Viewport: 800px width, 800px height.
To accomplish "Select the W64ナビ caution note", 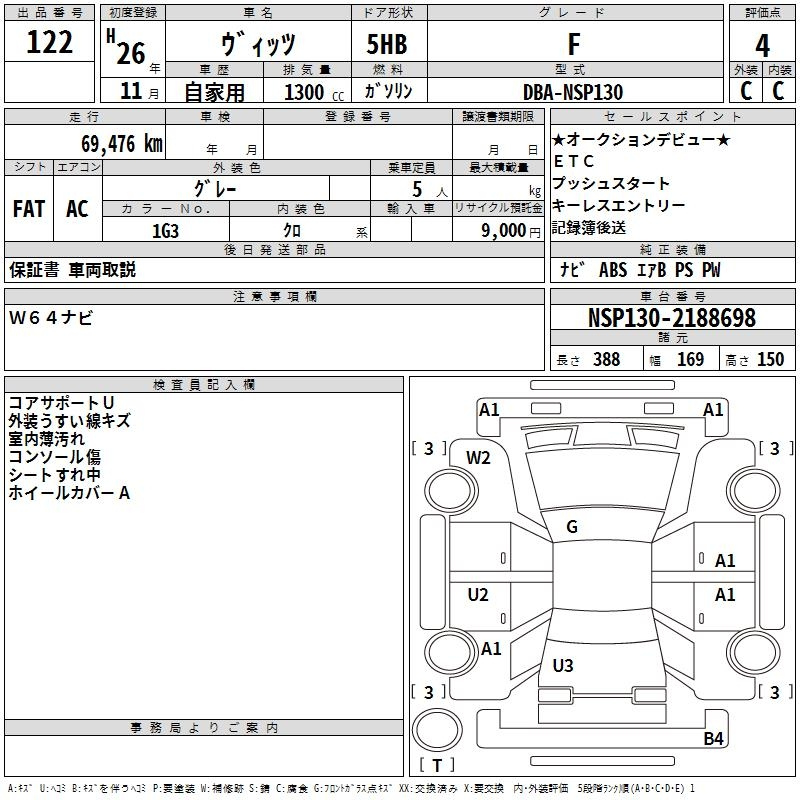I will pyautogui.click(x=51, y=317).
